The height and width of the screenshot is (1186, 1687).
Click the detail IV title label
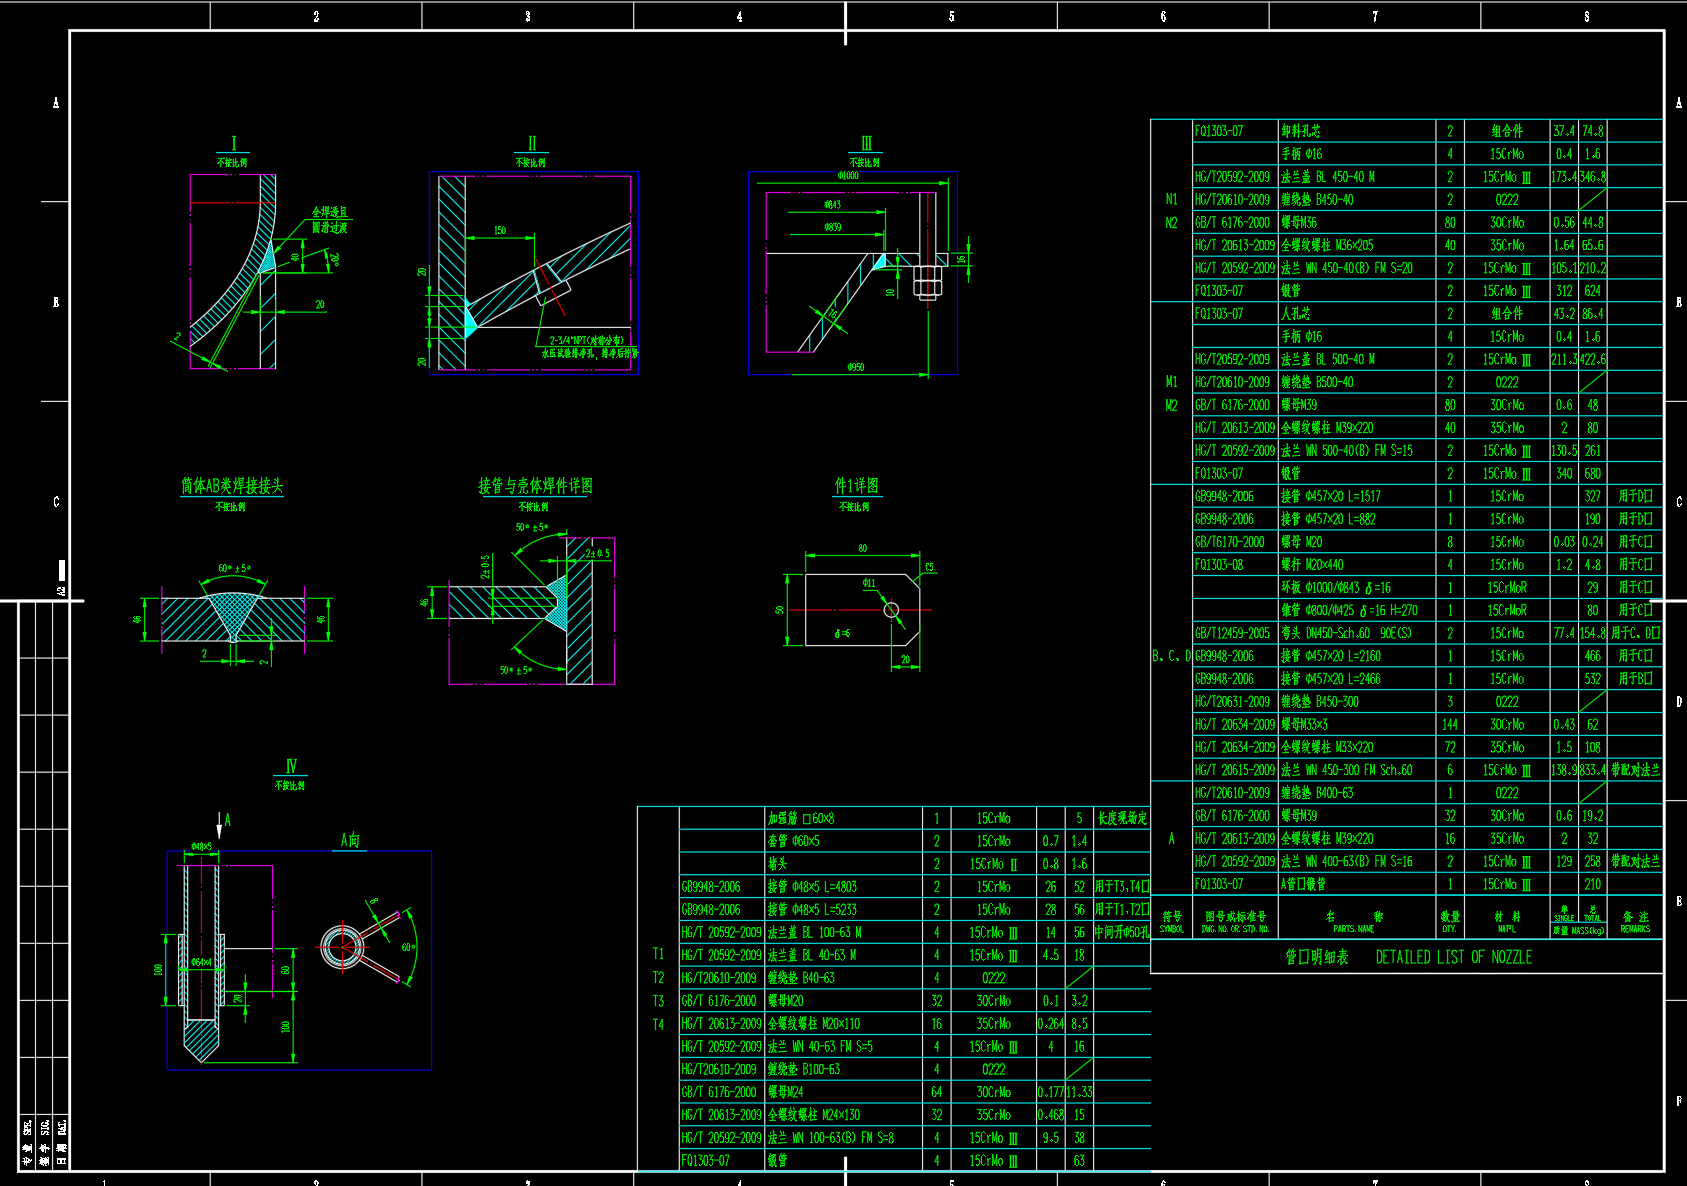[x=291, y=767]
